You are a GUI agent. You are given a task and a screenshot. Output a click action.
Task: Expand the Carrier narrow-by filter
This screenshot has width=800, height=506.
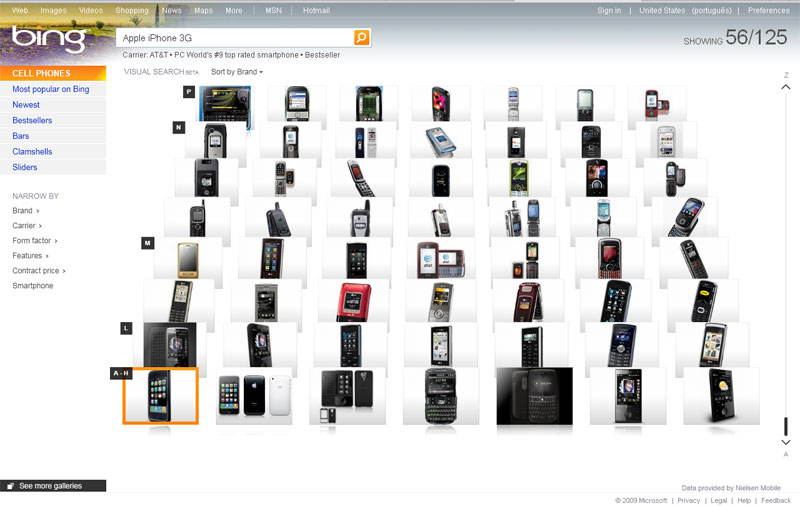(x=27, y=225)
